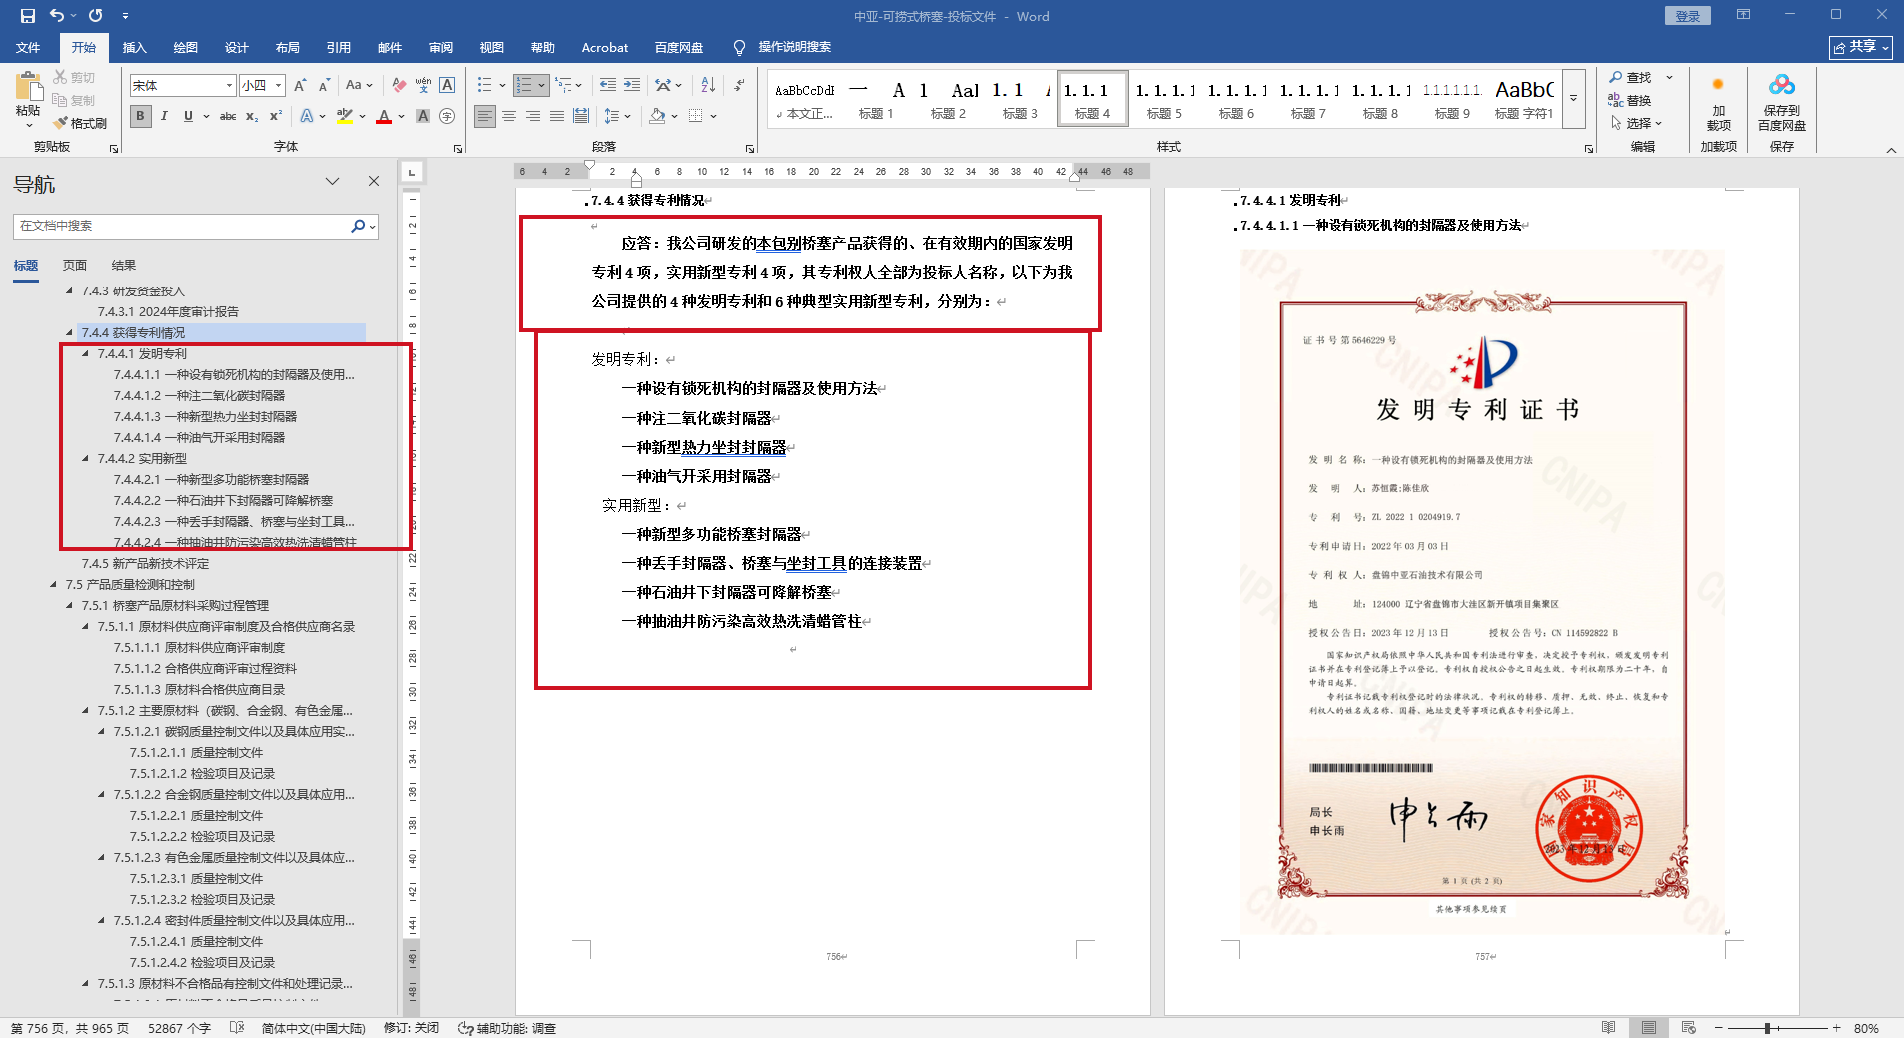The image size is (1904, 1038).
Task: Click the 登录 sign-in button
Action: [x=1687, y=16]
